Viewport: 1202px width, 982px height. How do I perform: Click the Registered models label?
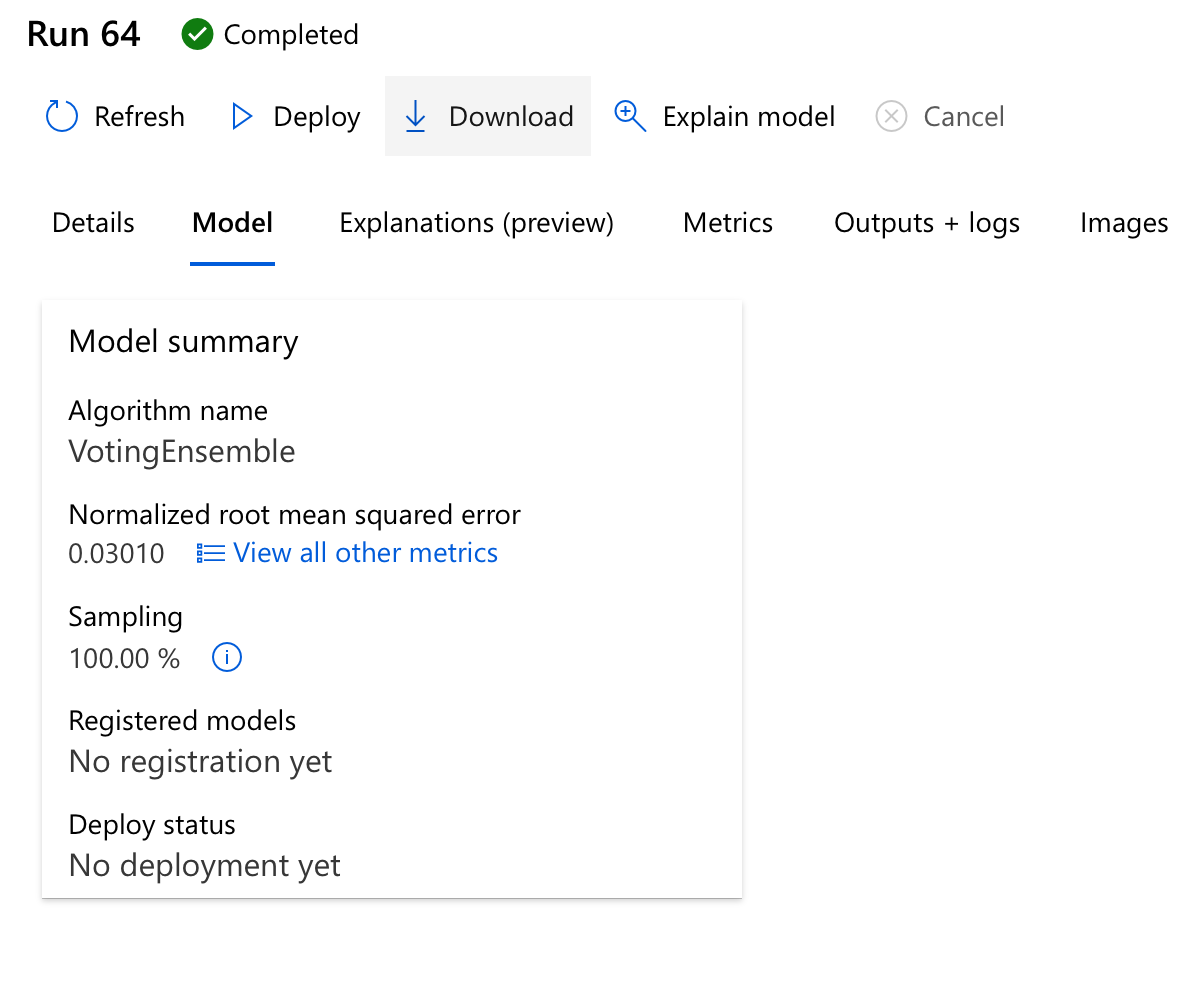pos(183,721)
